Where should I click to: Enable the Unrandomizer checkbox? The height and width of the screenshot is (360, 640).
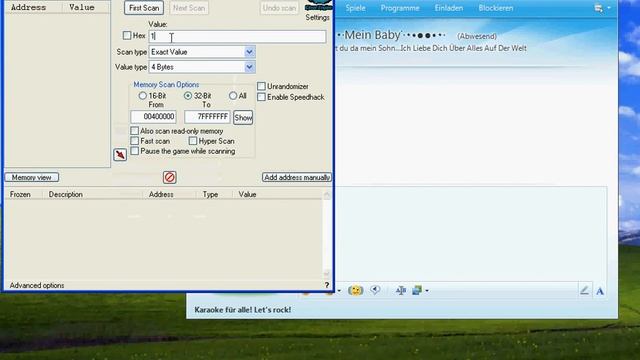[261, 86]
